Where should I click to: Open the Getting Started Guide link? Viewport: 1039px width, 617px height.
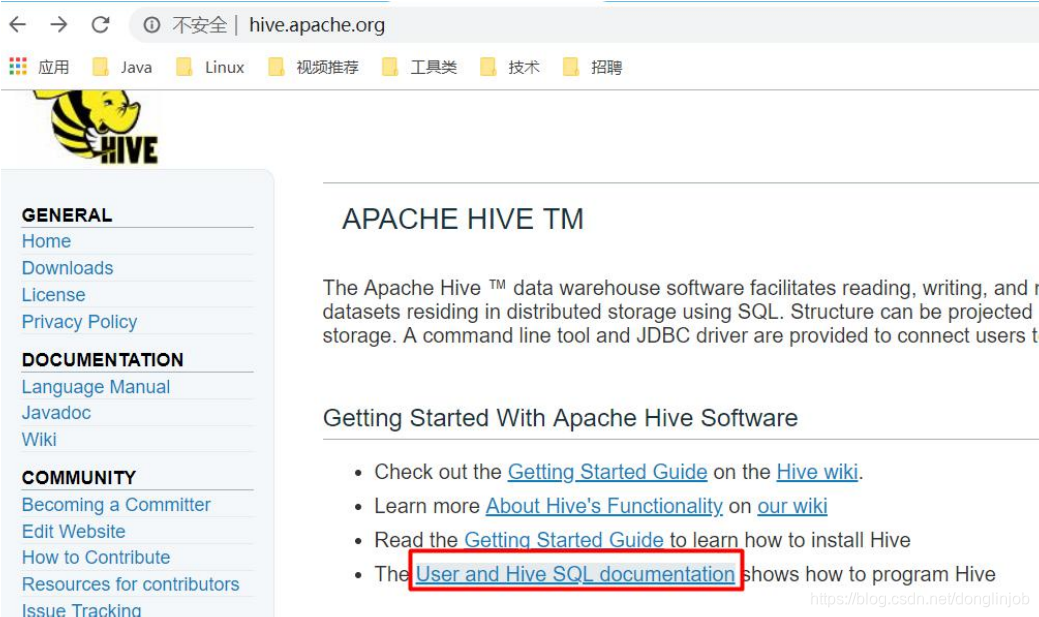[x=607, y=471]
